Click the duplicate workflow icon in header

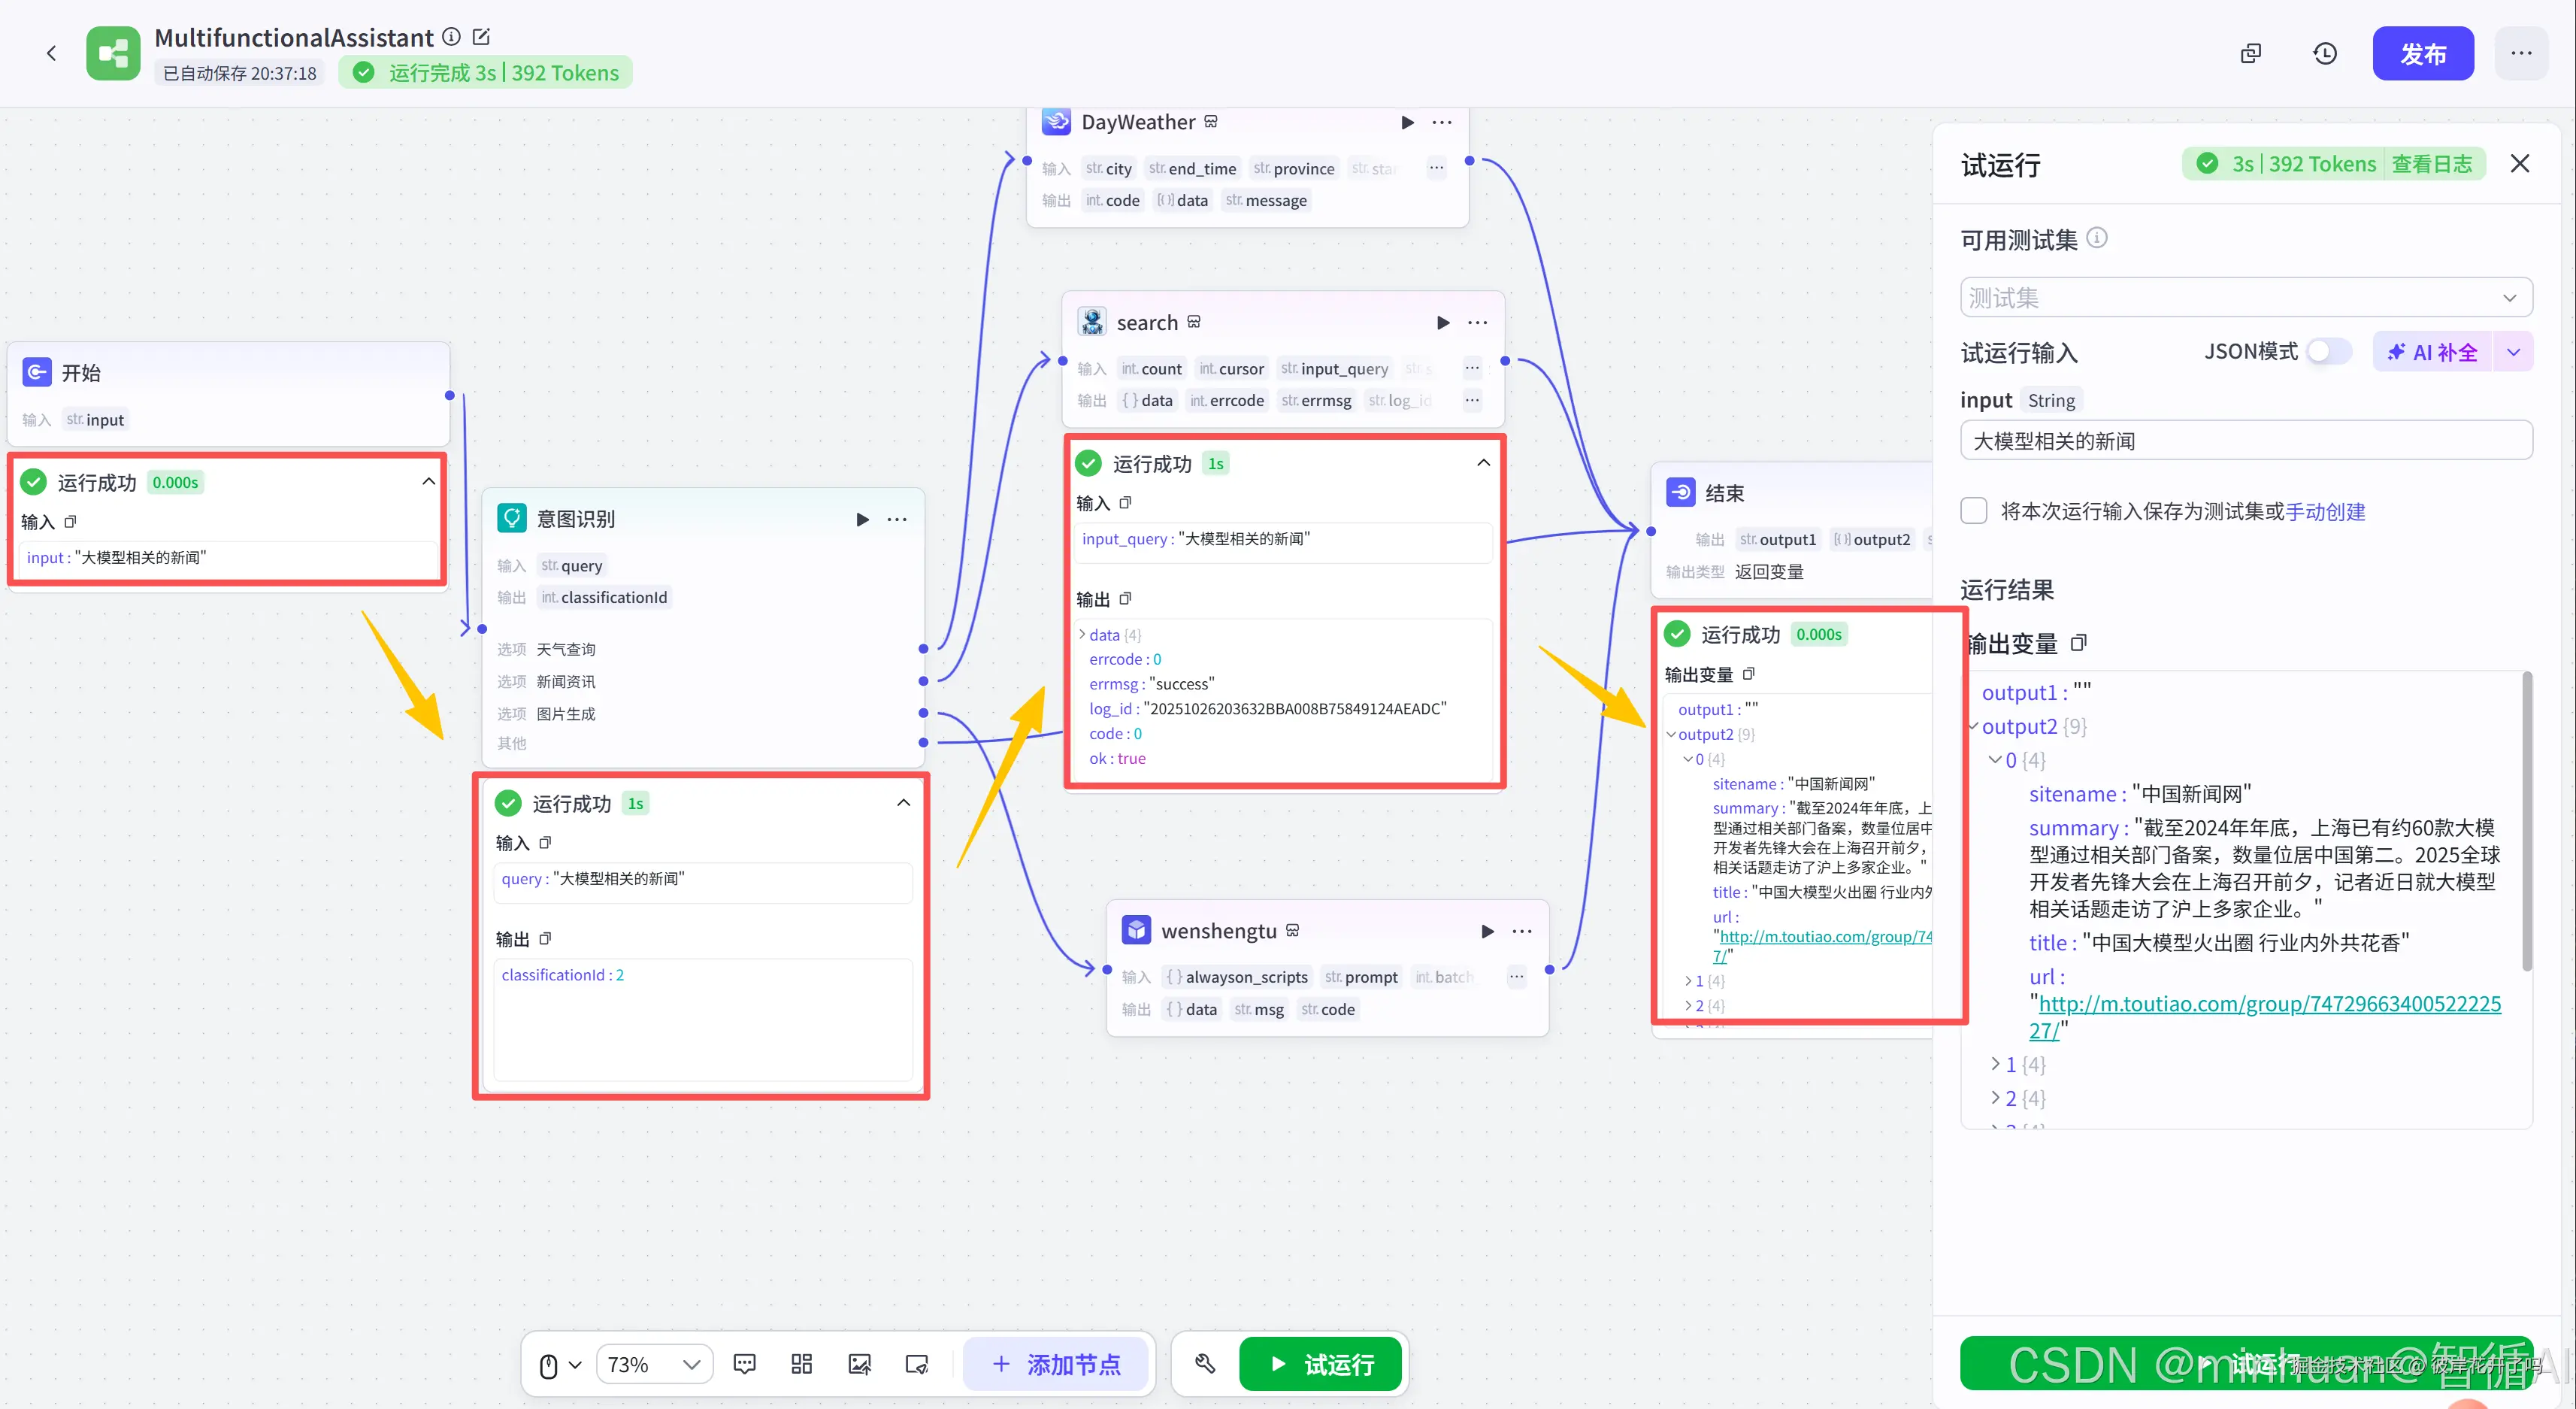(2251, 53)
